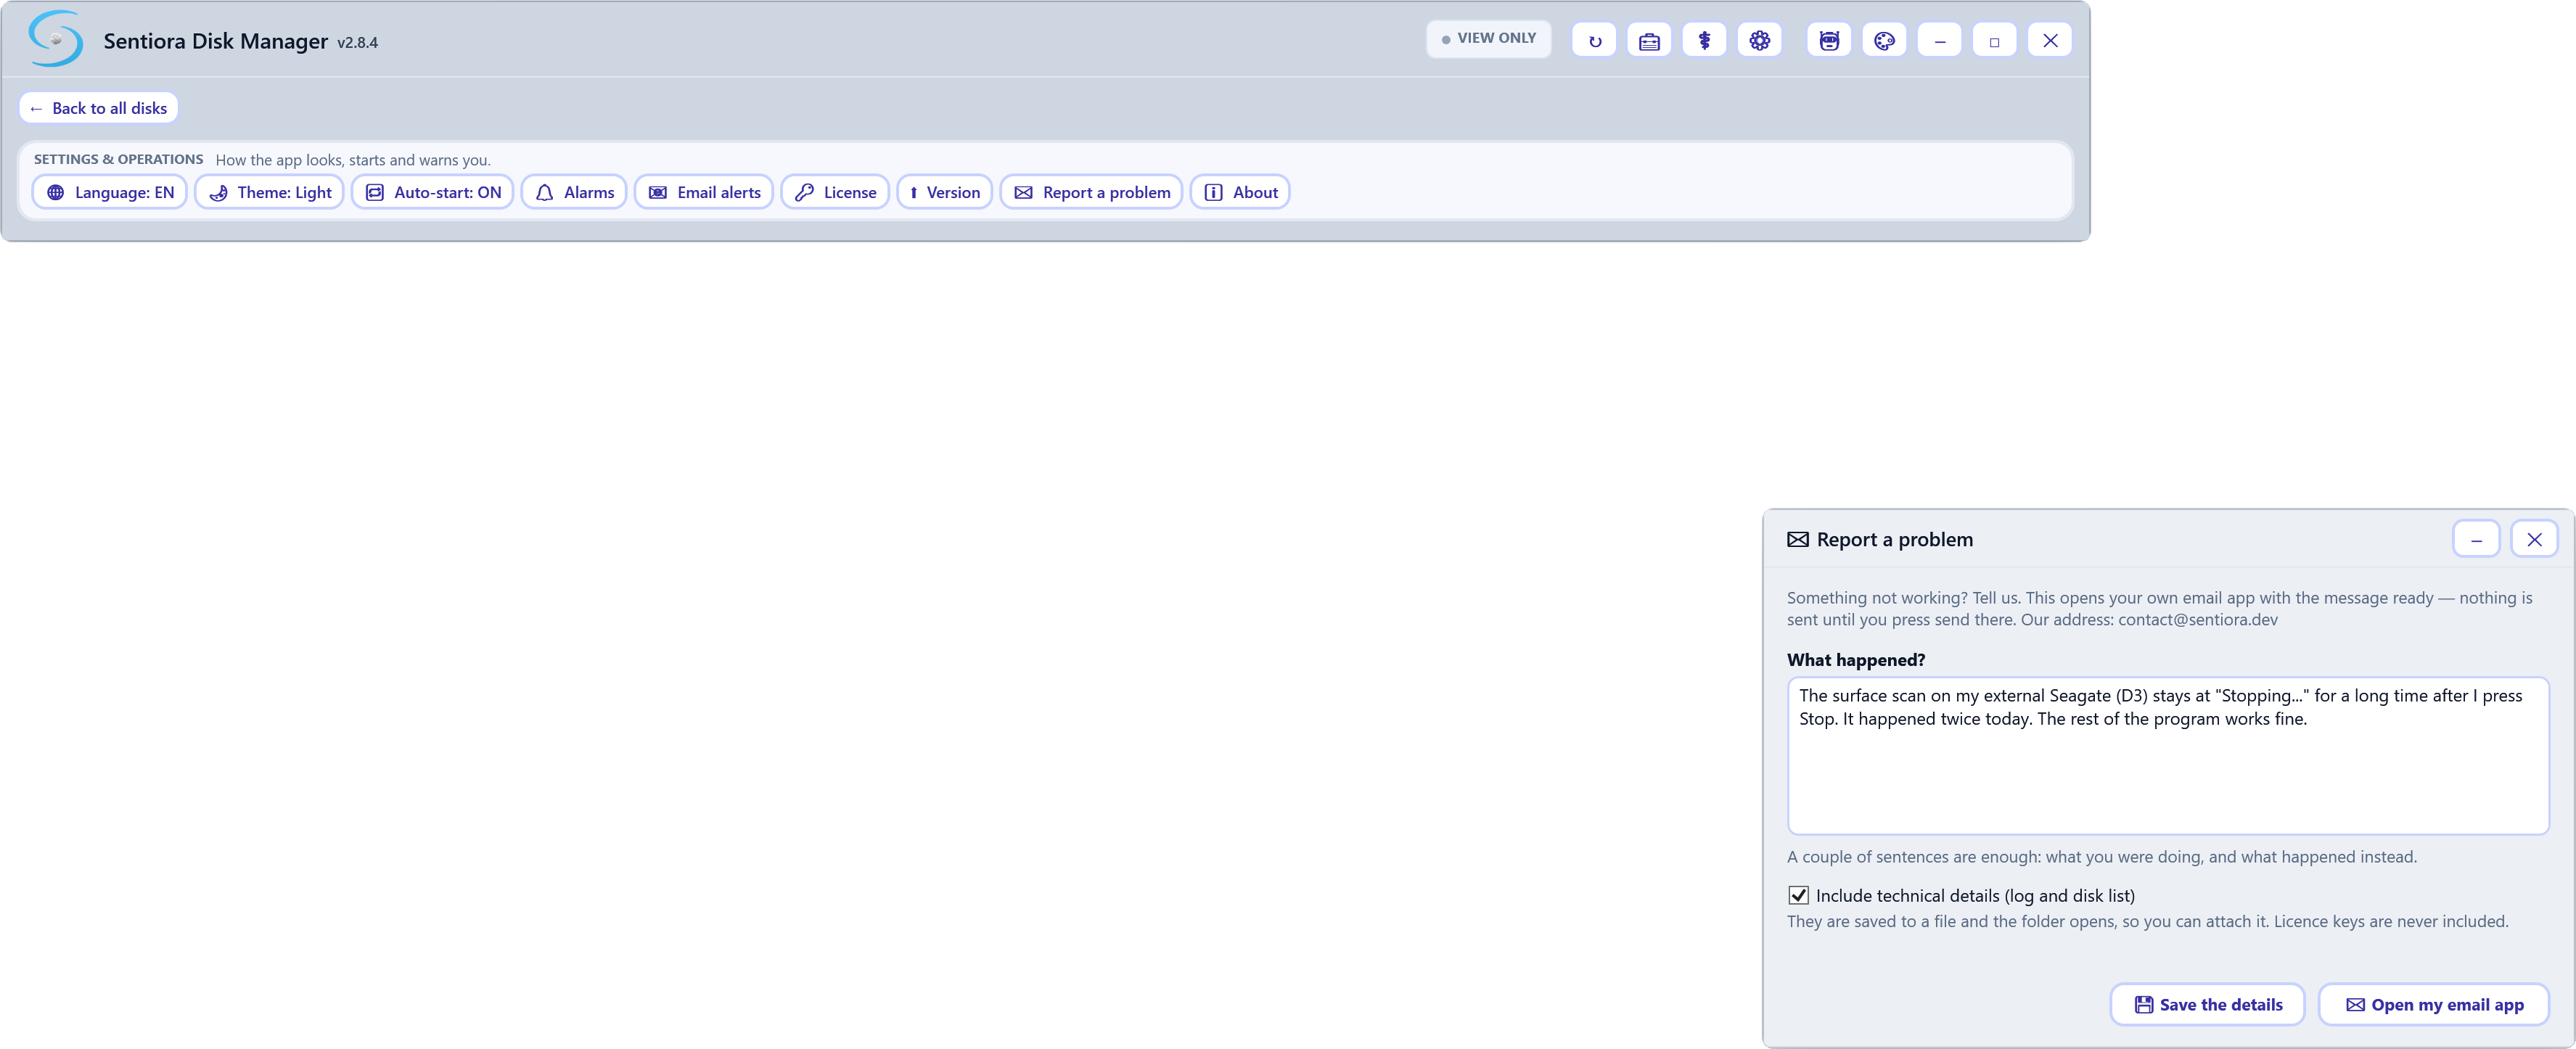Close the Sentiora Disk Manager window
Viewport: 2576px width, 1049px height.
point(2050,41)
